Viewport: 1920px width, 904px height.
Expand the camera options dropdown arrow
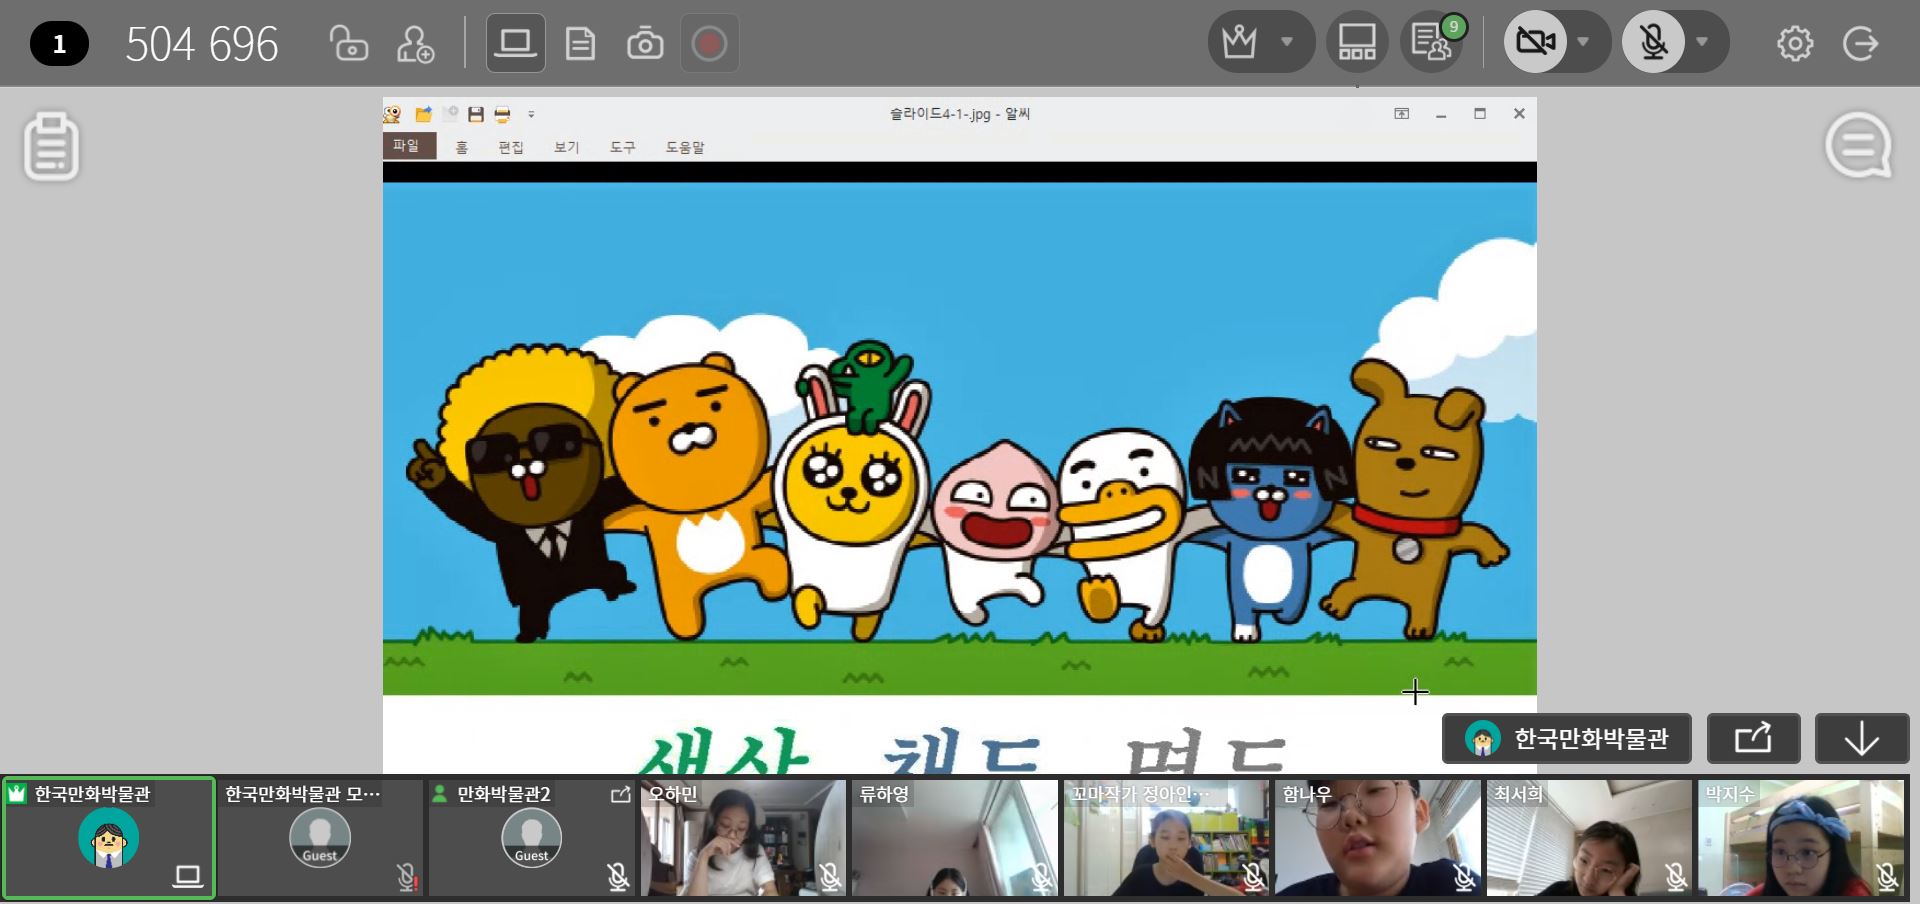[1583, 42]
